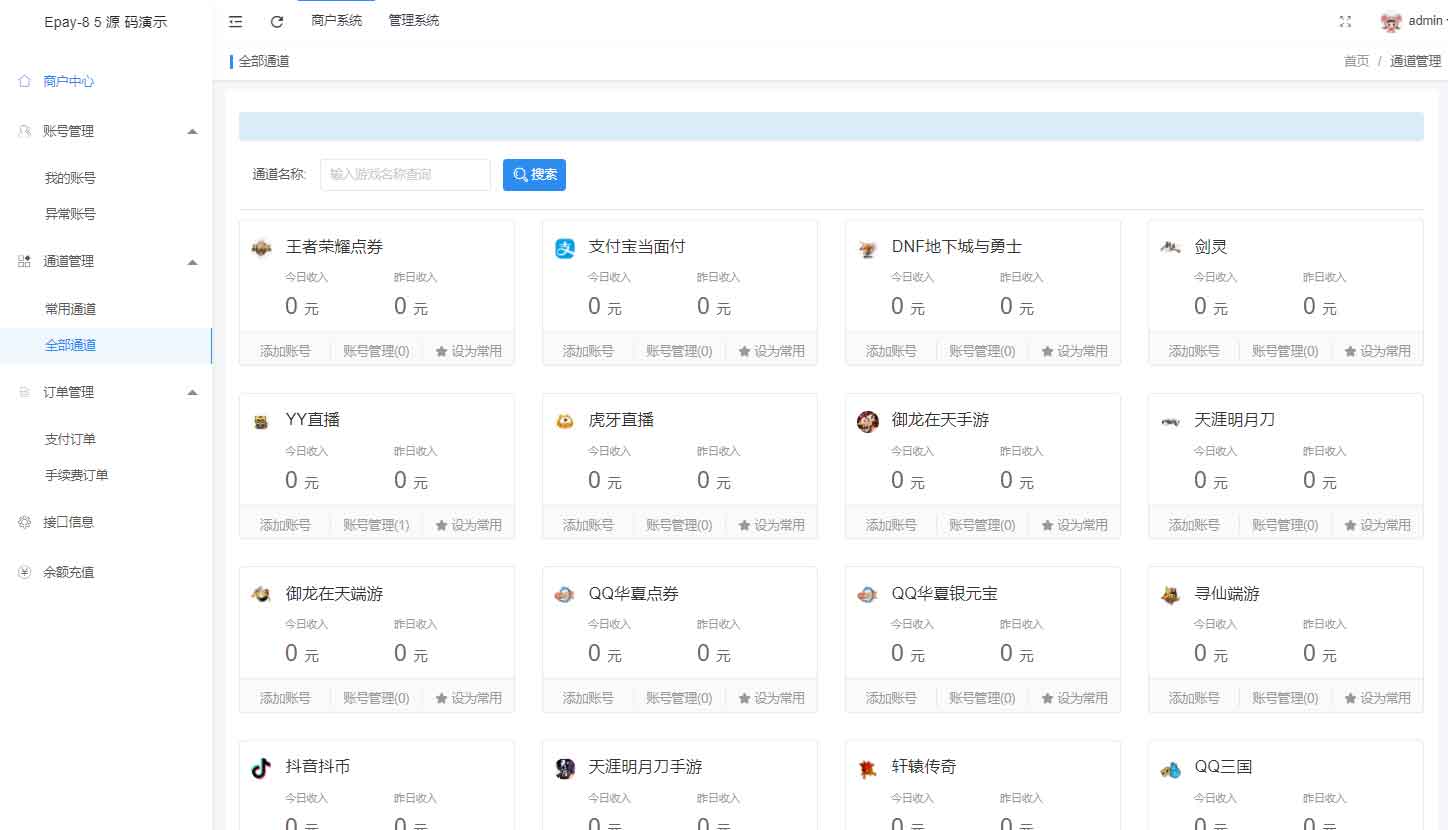Click the blue 搜索 button
The image size is (1448, 830).
tap(534, 174)
